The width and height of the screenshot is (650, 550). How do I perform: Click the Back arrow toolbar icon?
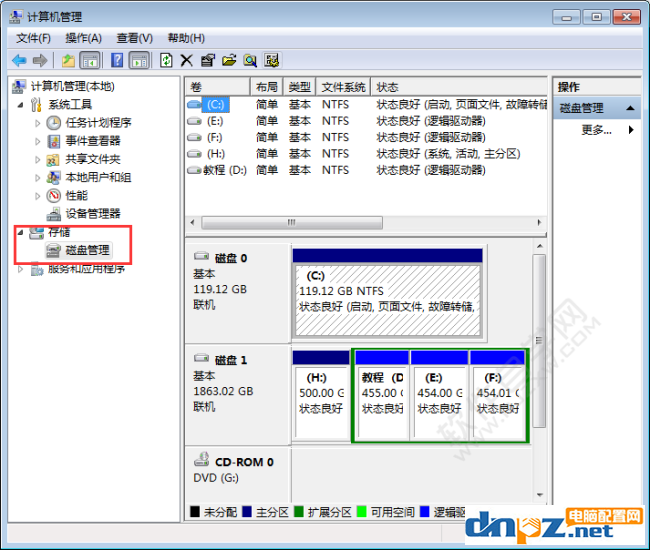(x=19, y=61)
